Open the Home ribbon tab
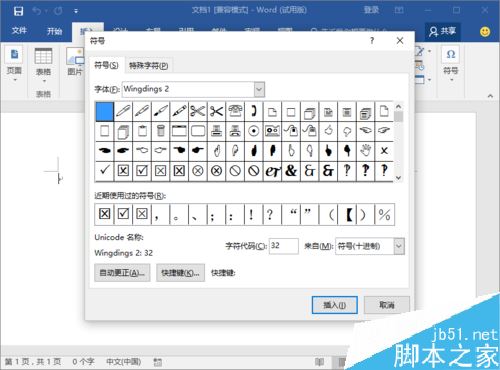The height and width of the screenshot is (370, 500). 54,31
